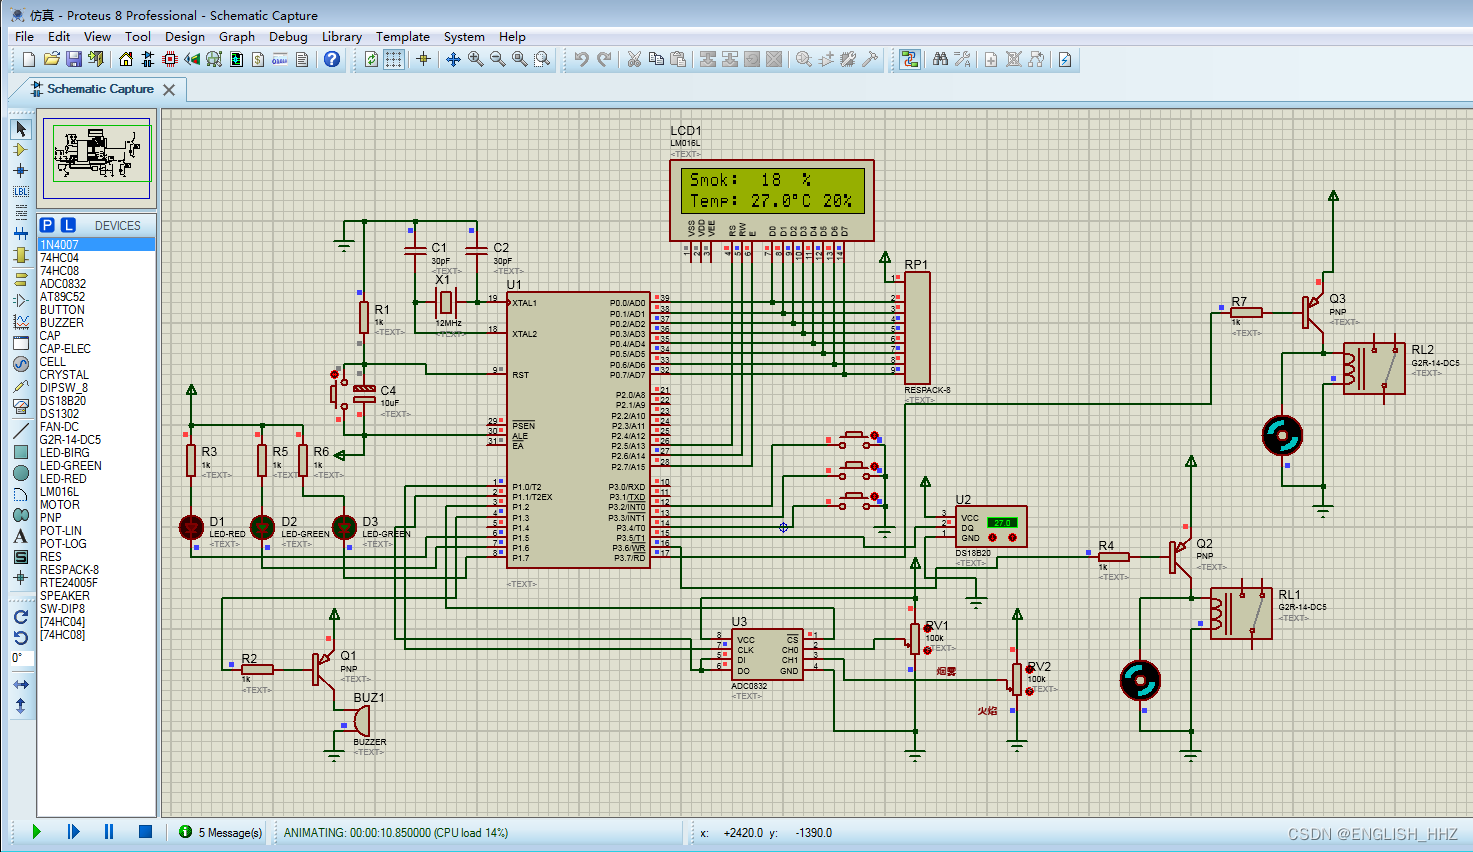Open the Debug menu
1473x852 pixels.
coord(288,37)
